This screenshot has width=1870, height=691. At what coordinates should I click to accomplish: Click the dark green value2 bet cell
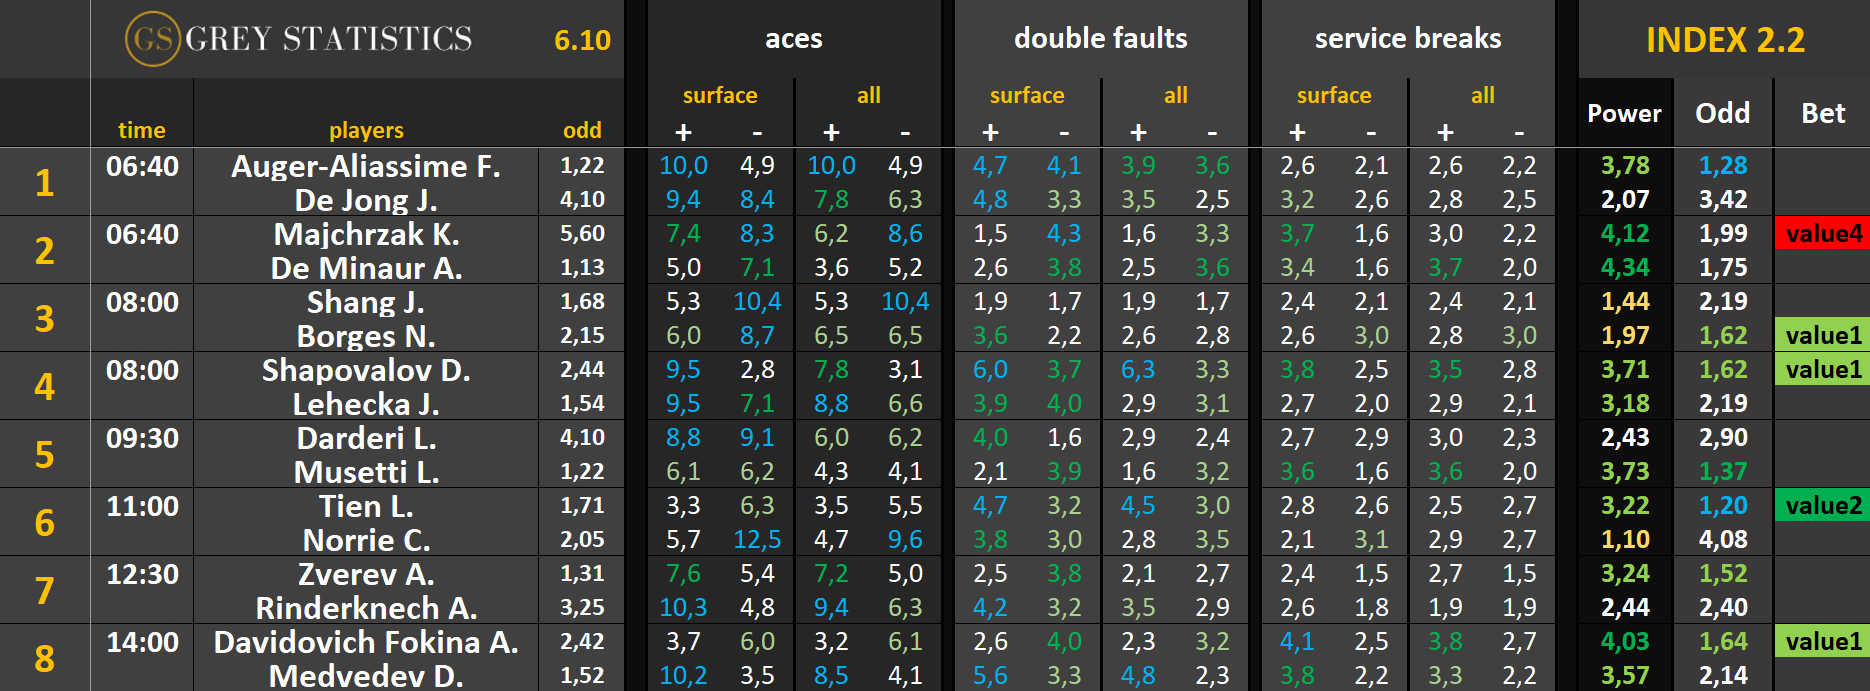pyautogui.click(x=1823, y=506)
